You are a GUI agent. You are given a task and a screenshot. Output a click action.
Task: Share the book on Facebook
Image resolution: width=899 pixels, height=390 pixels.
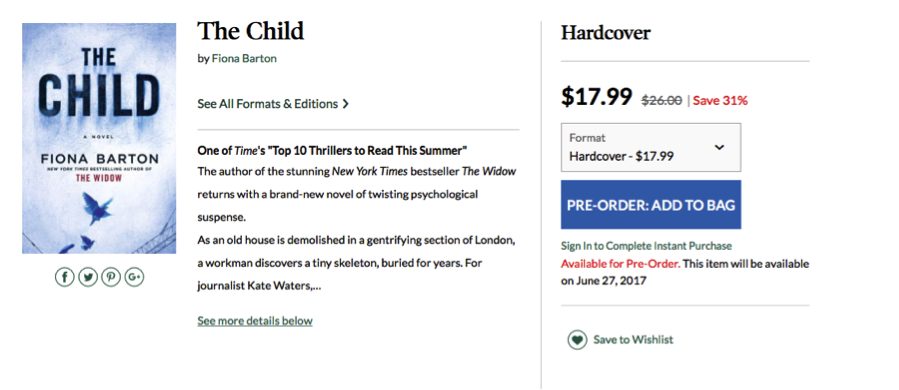(64, 278)
